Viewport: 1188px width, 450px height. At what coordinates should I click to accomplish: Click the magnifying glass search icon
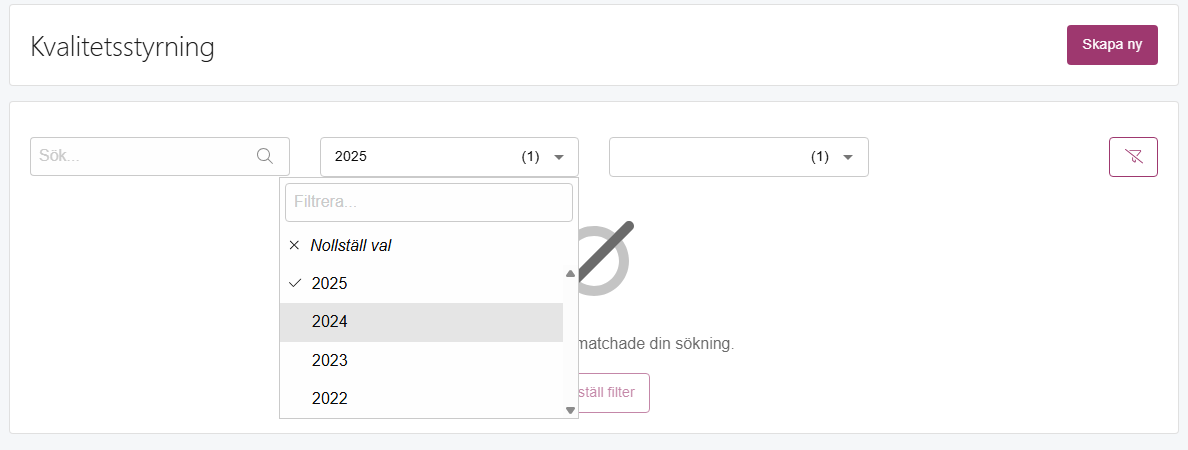(x=264, y=156)
